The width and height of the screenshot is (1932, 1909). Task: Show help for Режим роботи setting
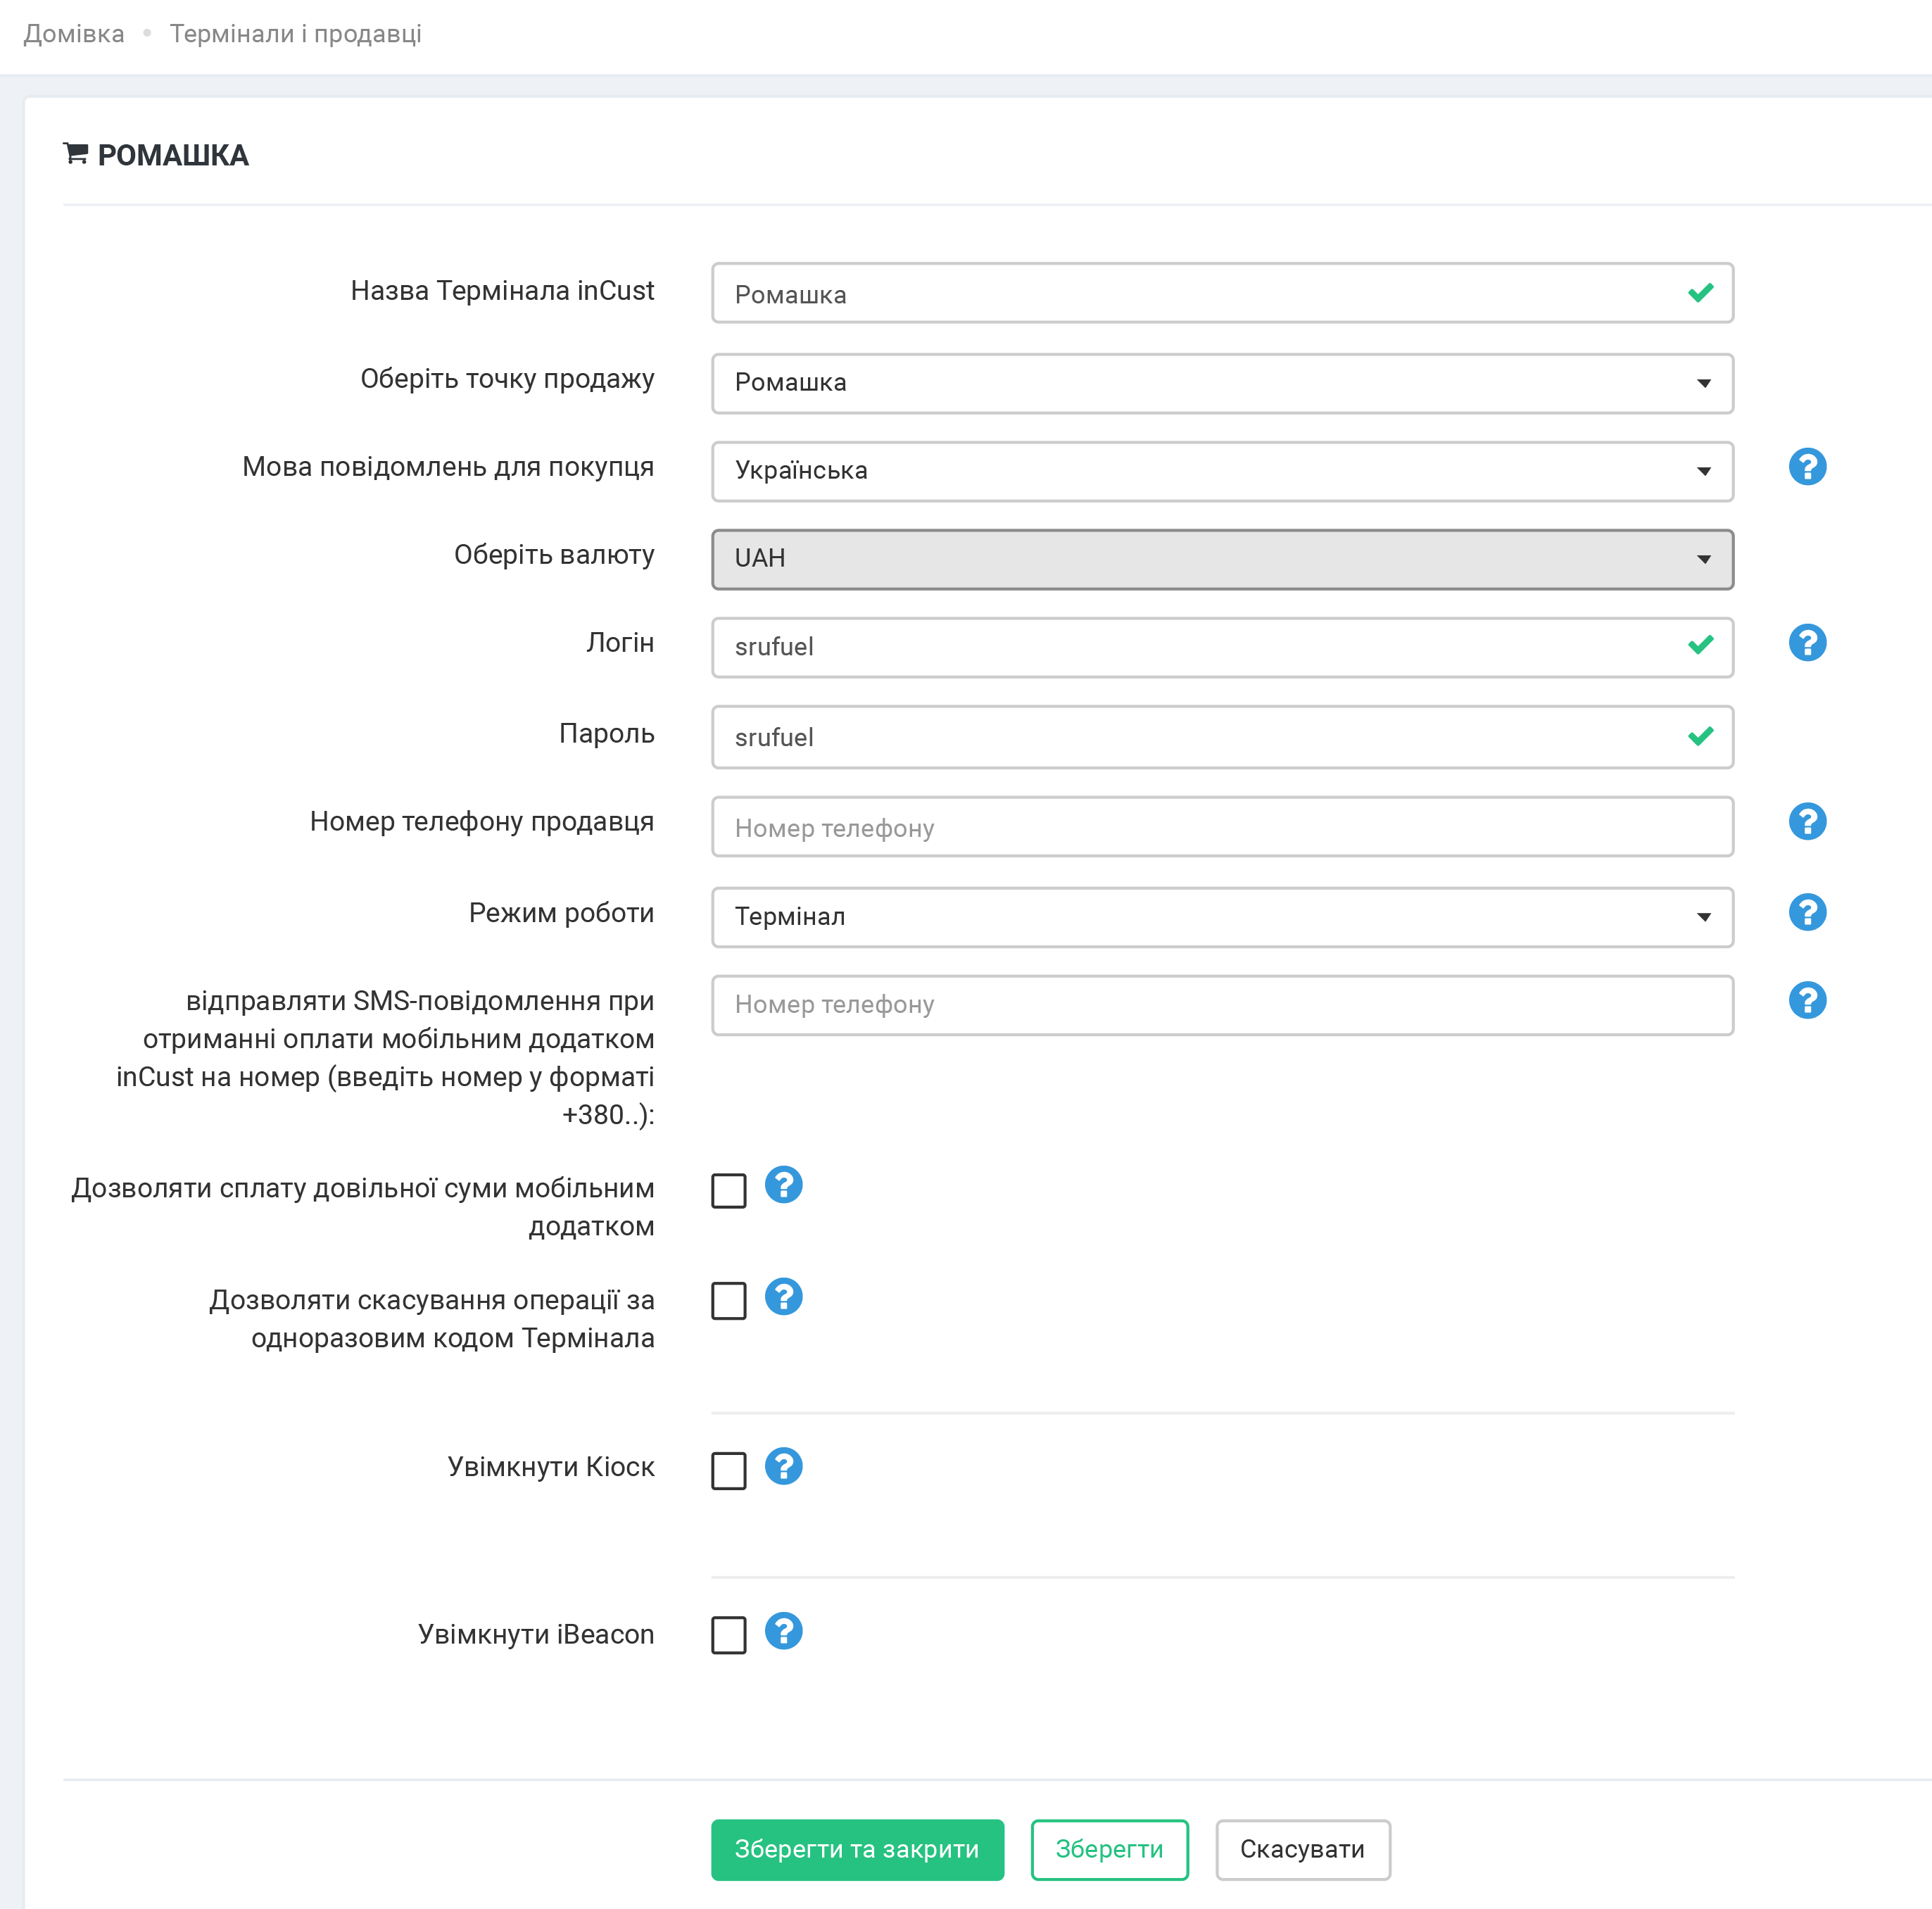pyautogui.click(x=1806, y=912)
